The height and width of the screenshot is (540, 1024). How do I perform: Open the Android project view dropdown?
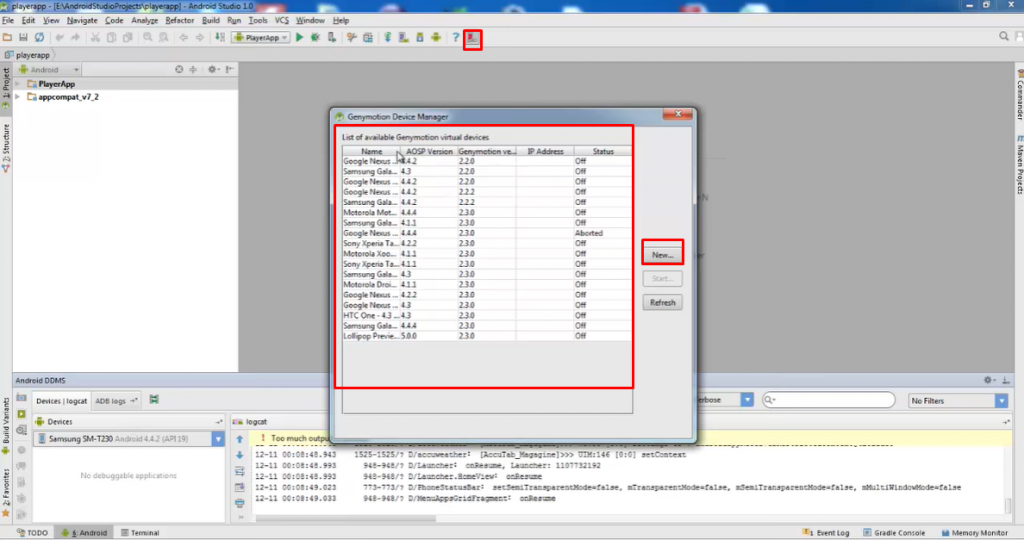pos(49,69)
